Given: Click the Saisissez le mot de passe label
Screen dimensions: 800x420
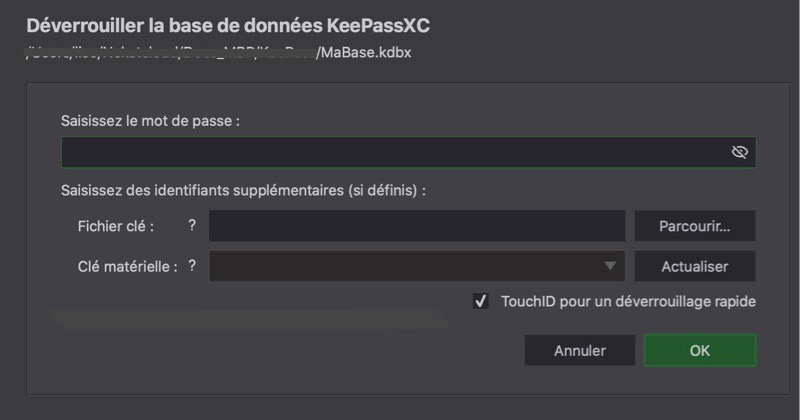Looking at the screenshot, I should tap(150, 120).
